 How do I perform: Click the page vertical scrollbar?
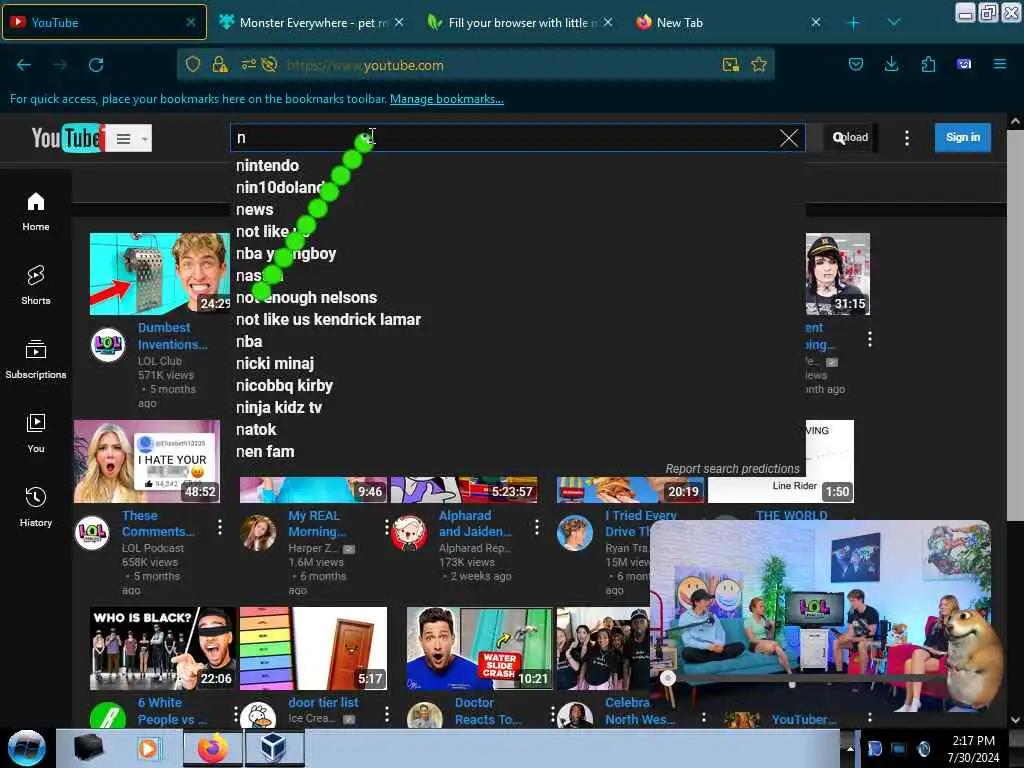tap(1015, 325)
